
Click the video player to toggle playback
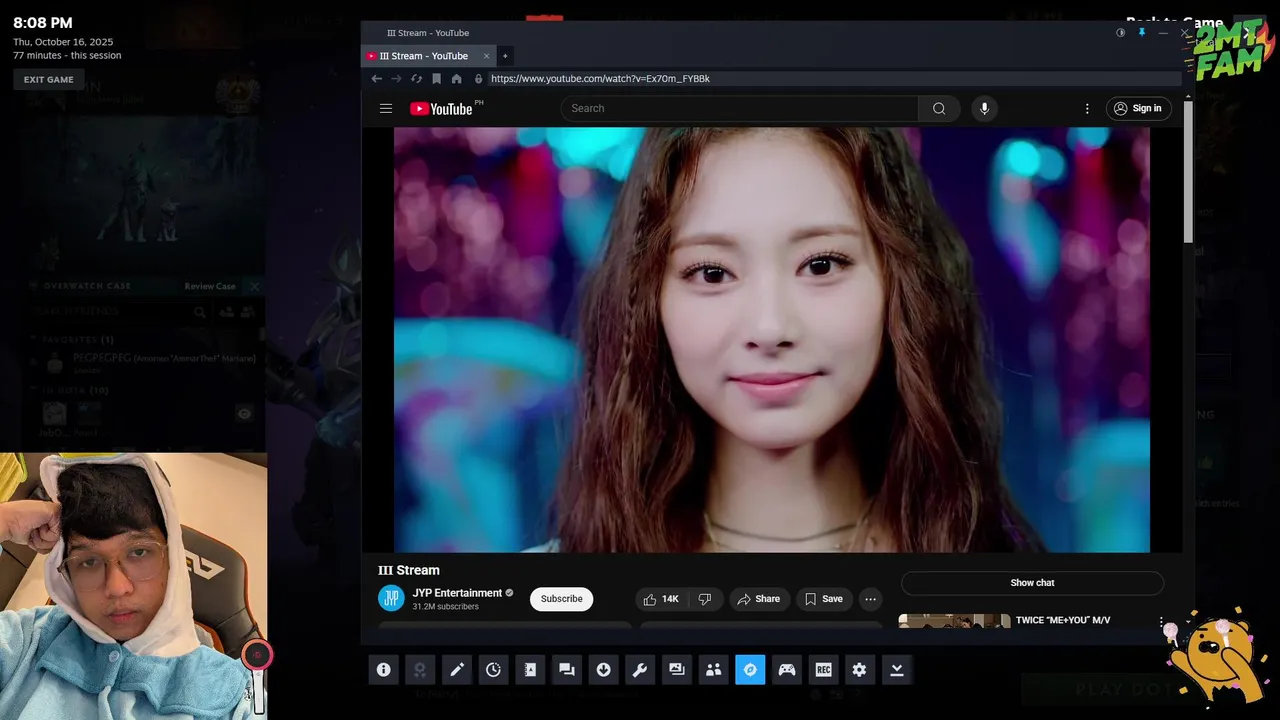coord(771,340)
